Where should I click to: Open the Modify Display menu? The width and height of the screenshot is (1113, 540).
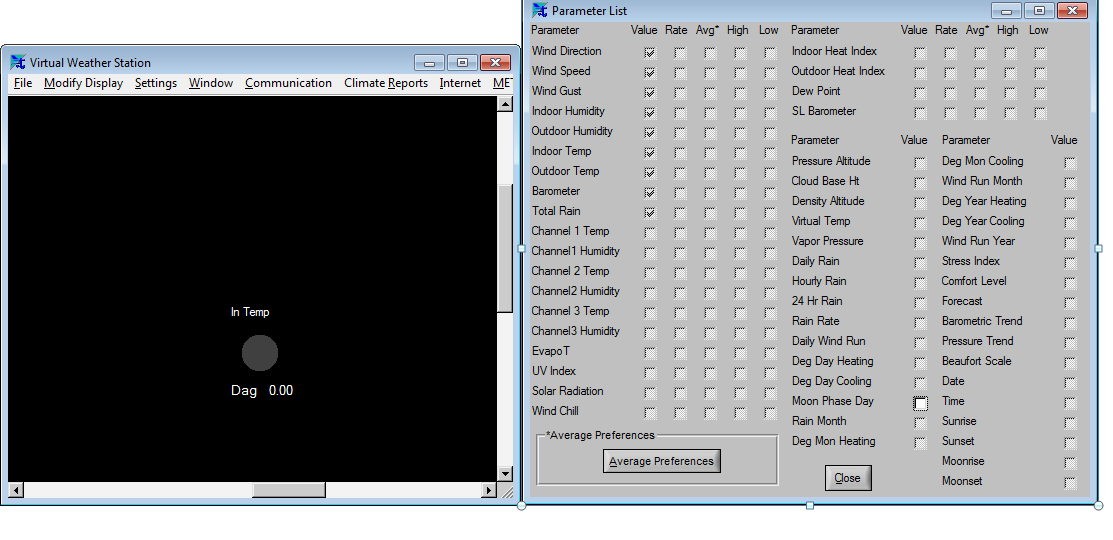(x=83, y=83)
